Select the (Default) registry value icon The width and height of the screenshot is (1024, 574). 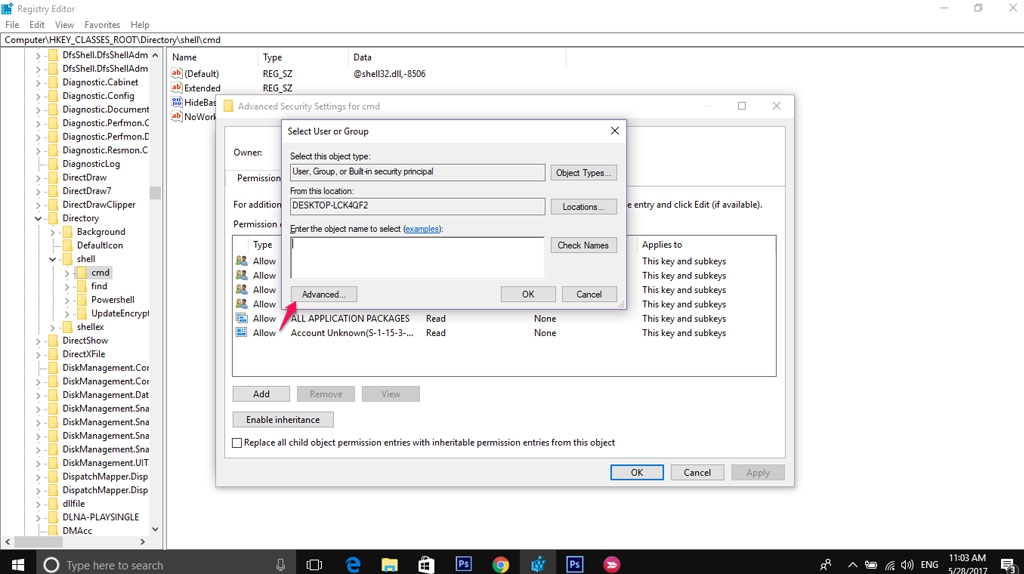click(176, 74)
